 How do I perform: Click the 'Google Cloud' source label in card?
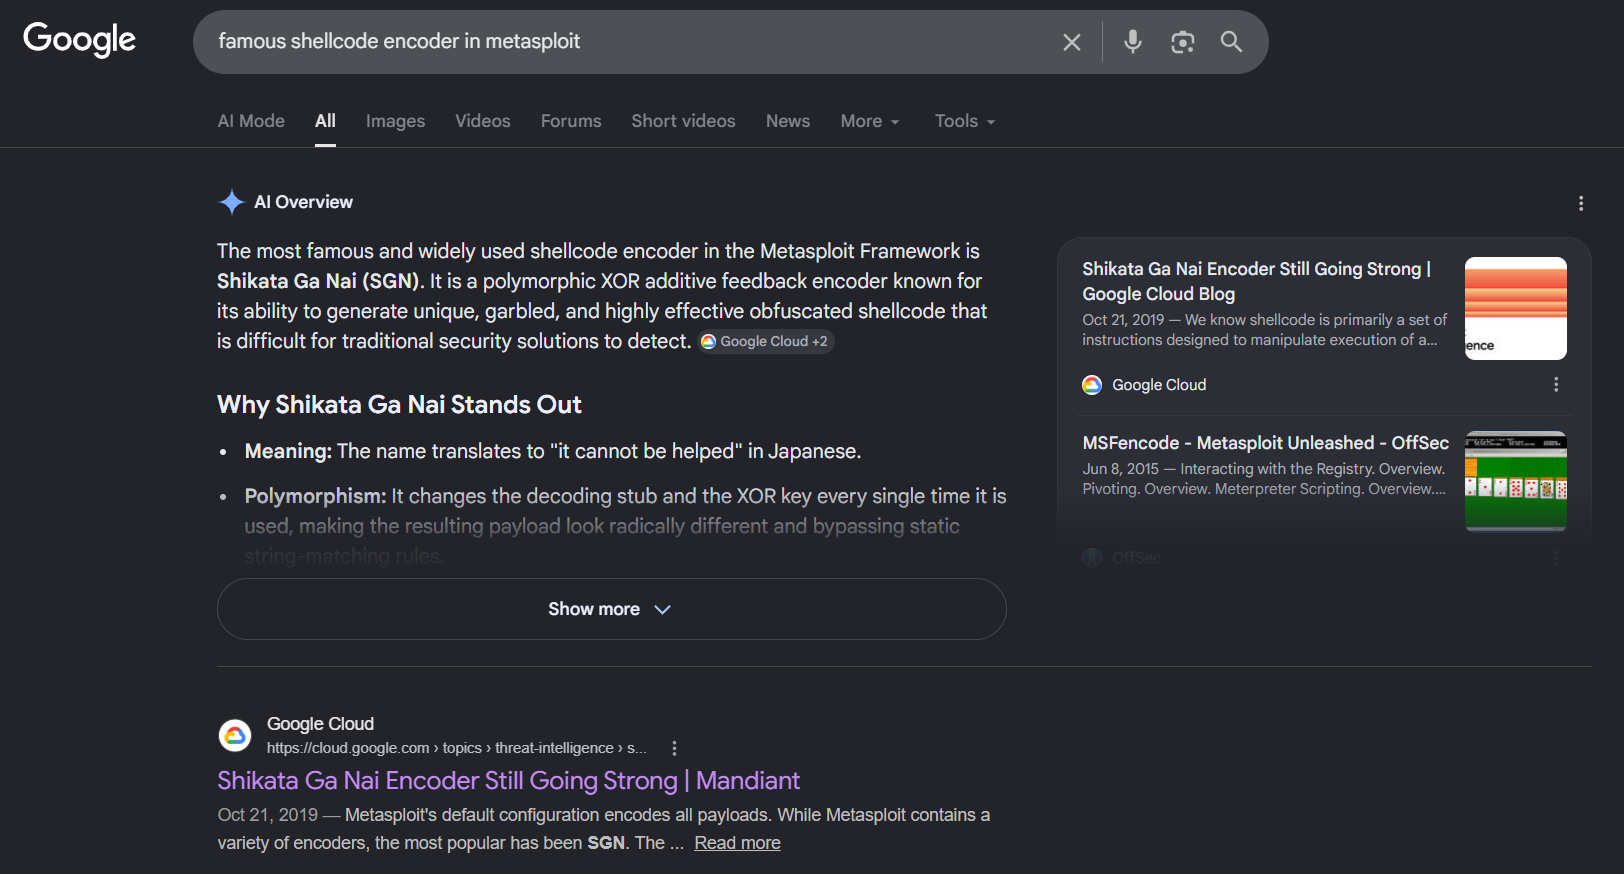pyautogui.click(x=1159, y=385)
